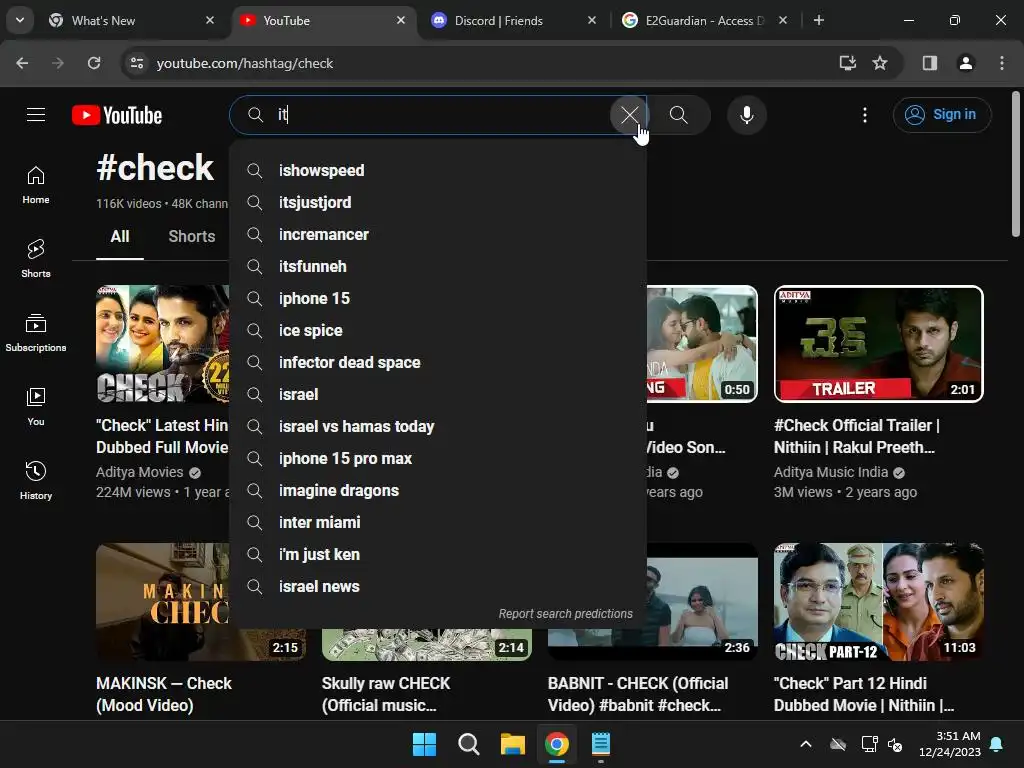Choose the ishowspeed suggestion

tap(438, 170)
